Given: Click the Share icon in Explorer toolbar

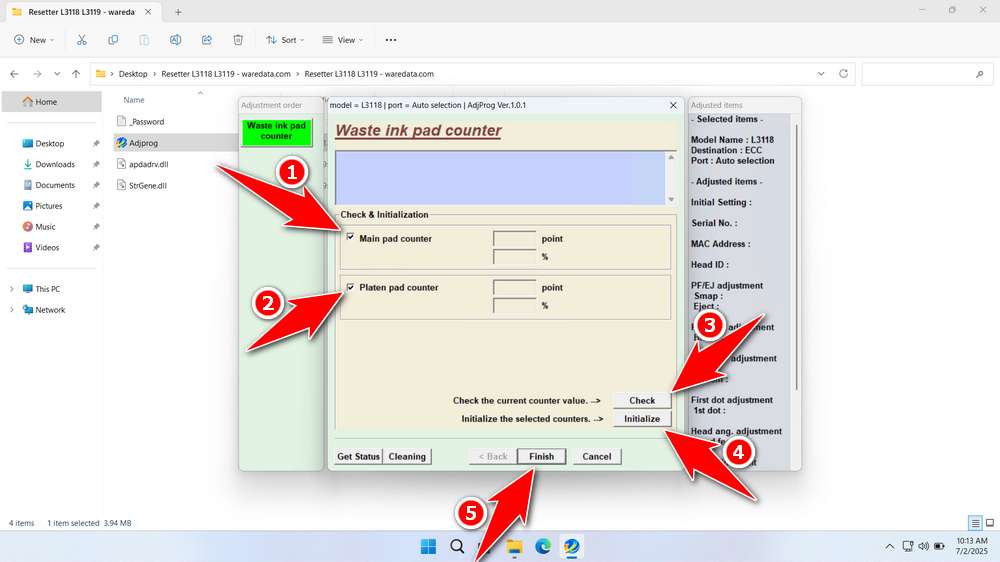Looking at the screenshot, I should point(207,40).
